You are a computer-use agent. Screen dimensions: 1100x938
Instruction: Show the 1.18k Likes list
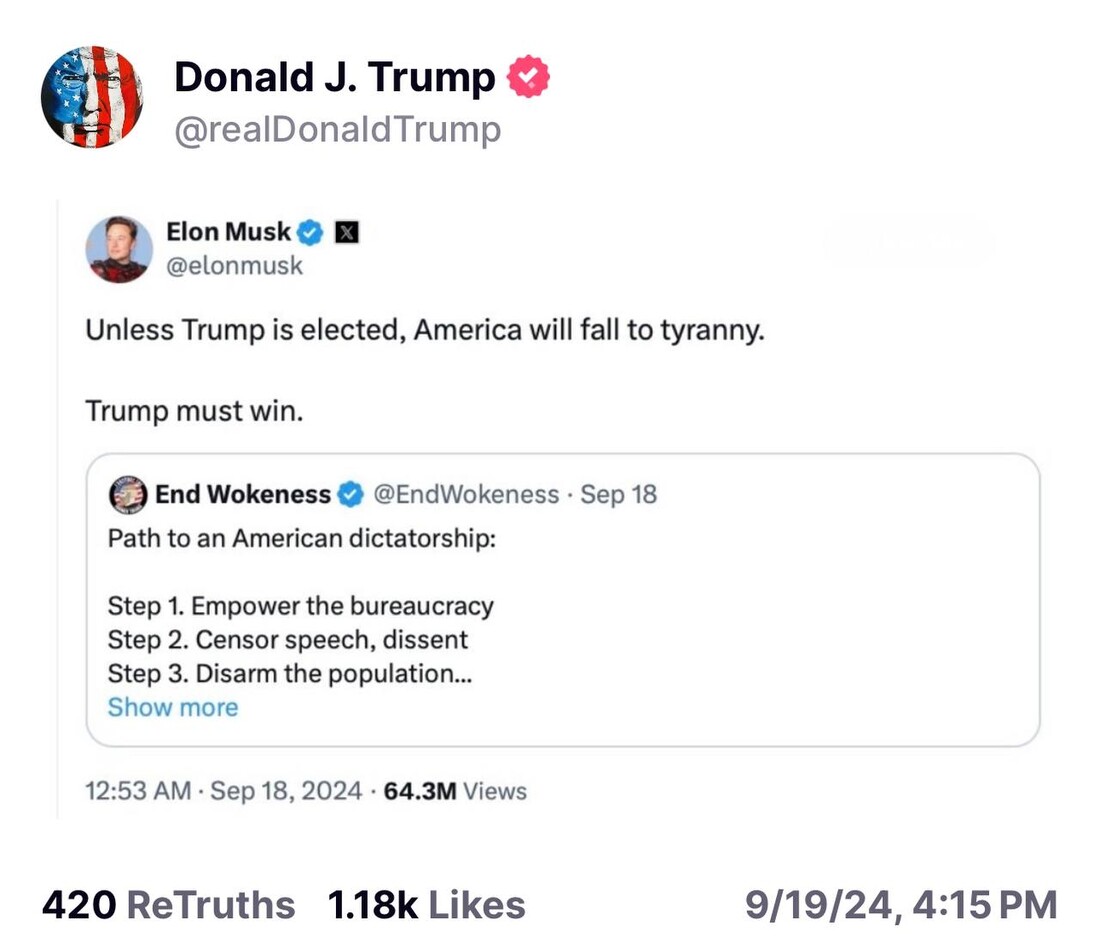tap(426, 905)
